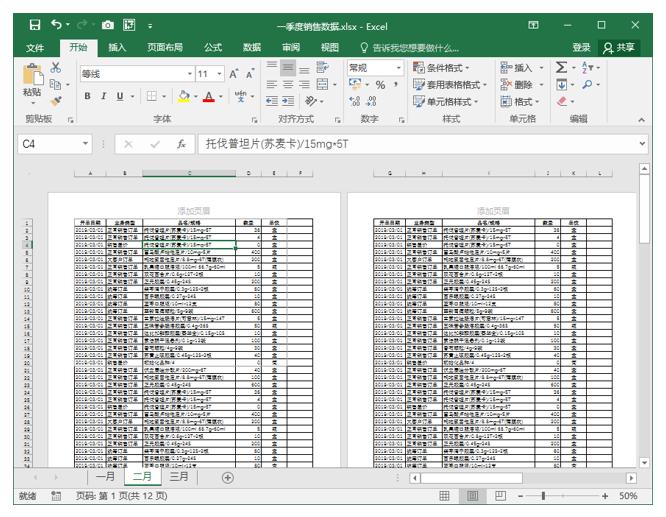
Task: Click the zoom slider handle
Action: coord(543,496)
